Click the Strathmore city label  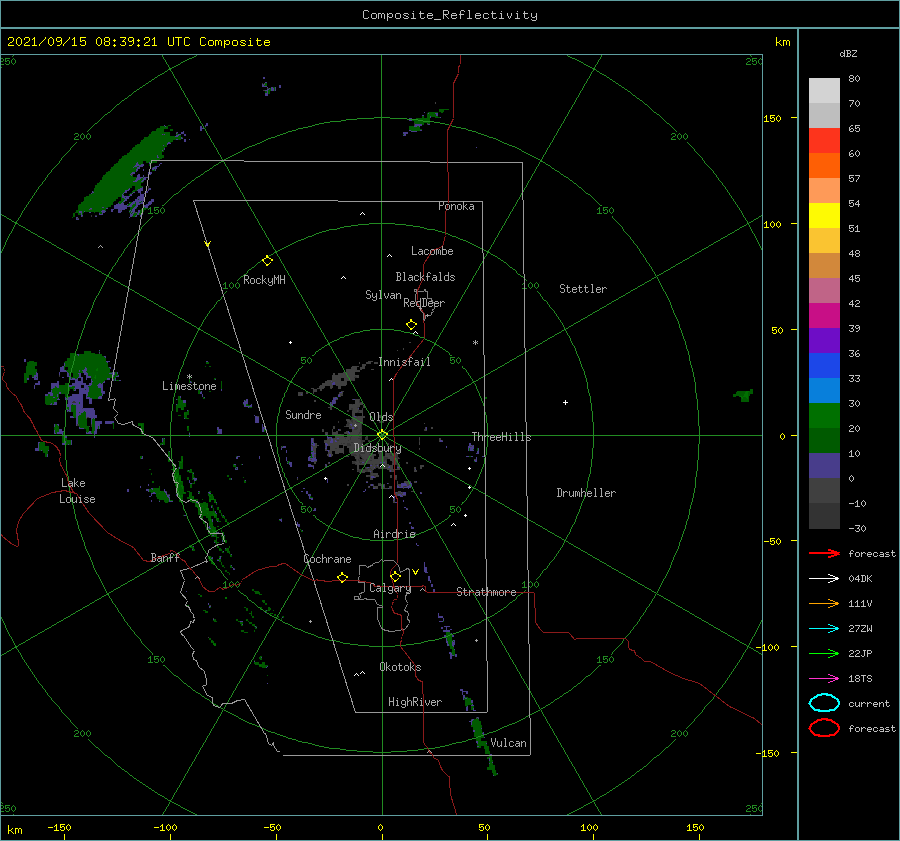[x=486, y=592]
